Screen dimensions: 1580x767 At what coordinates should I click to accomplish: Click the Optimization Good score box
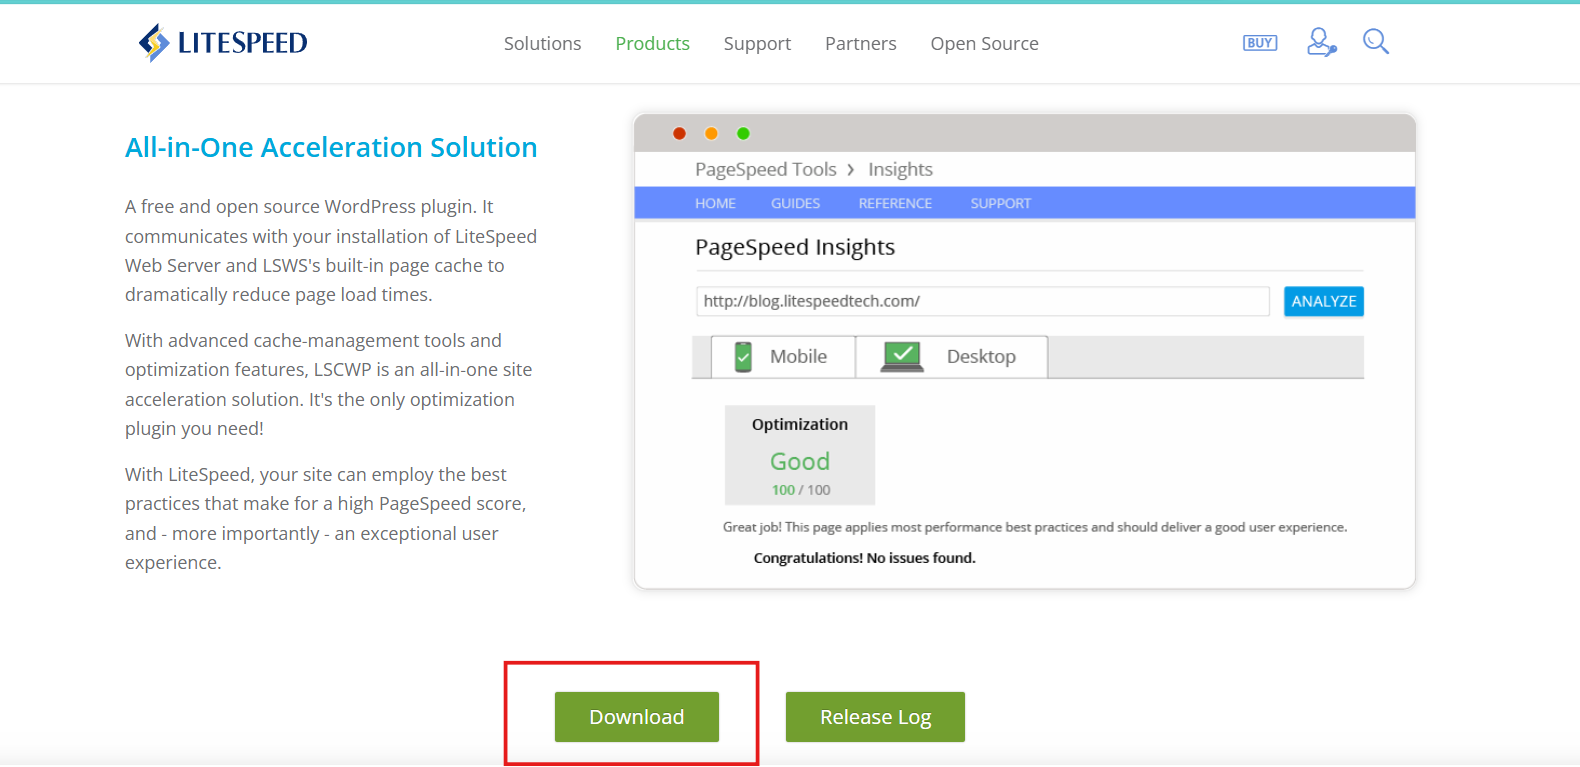click(800, 455)
